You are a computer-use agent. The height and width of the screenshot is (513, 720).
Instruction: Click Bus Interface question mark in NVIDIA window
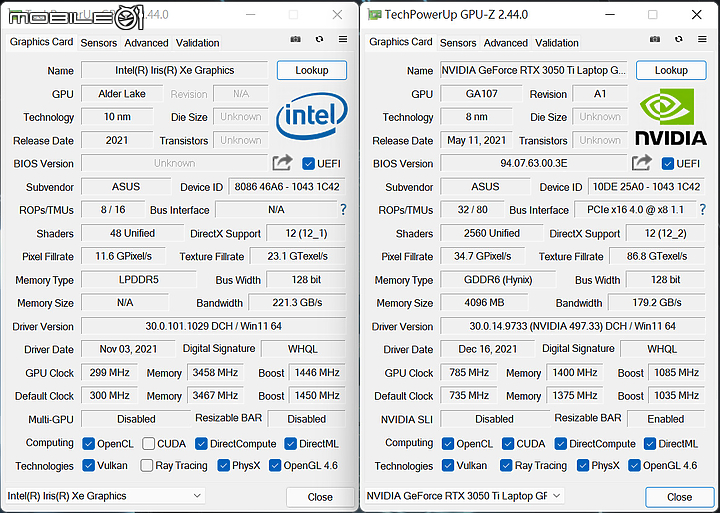tap(703, 210)
